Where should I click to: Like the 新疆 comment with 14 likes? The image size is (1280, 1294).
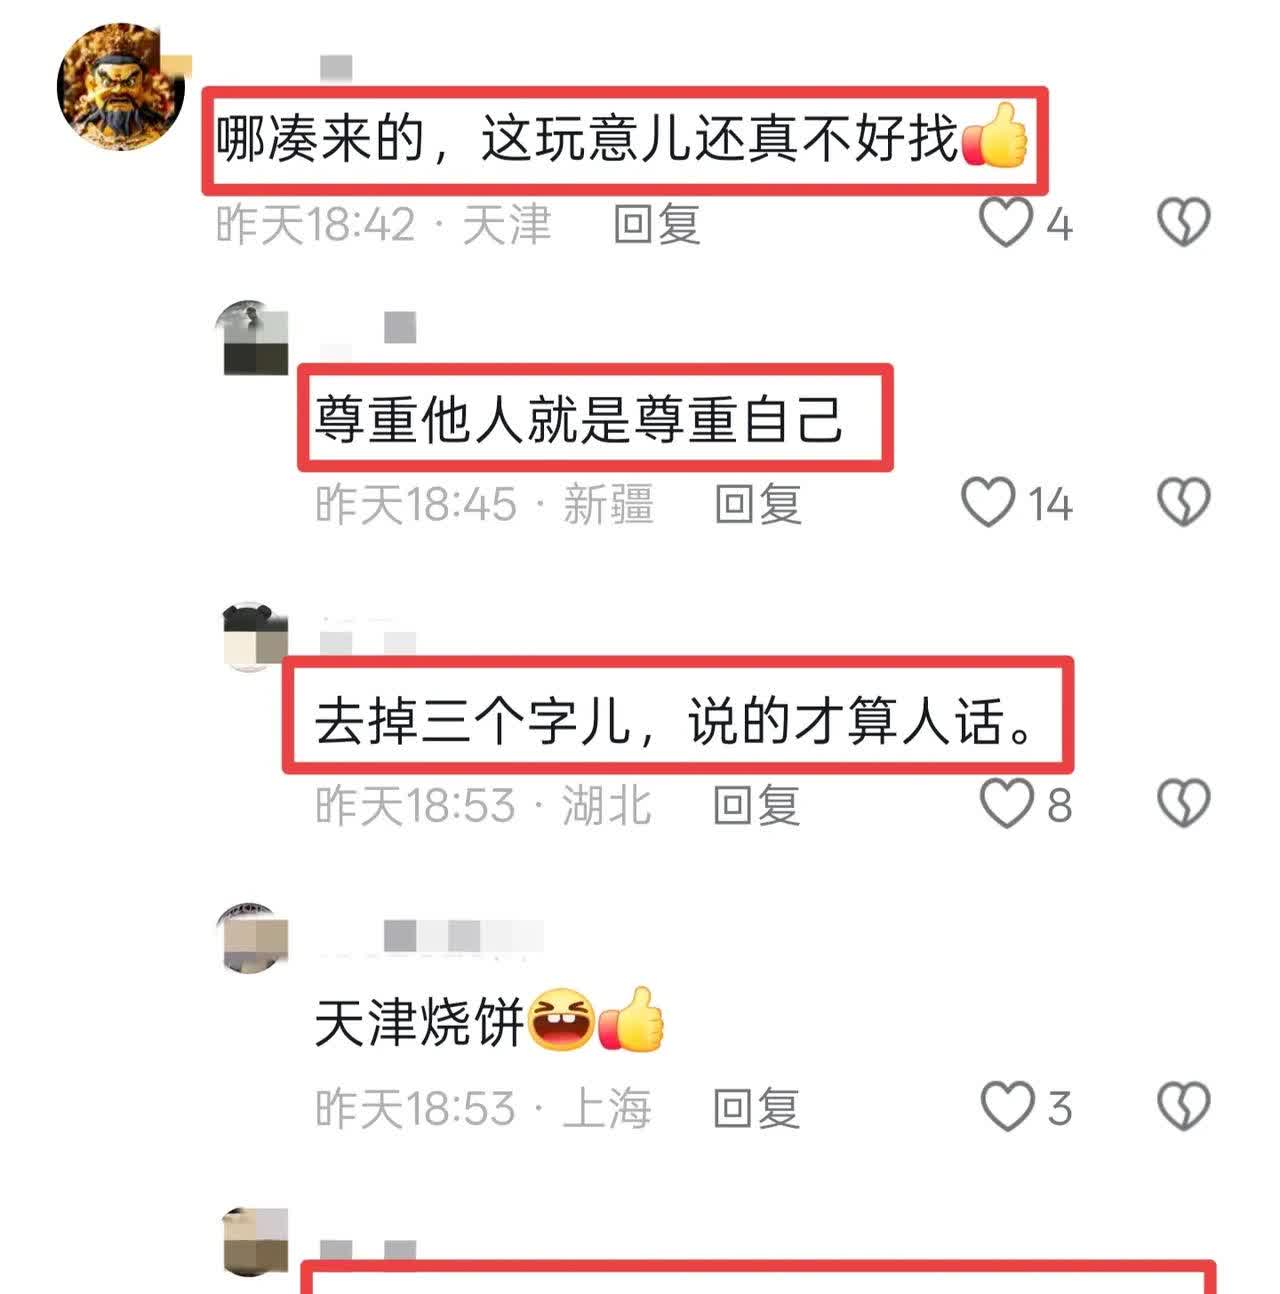pyautogui.click(x=988, y=502)
